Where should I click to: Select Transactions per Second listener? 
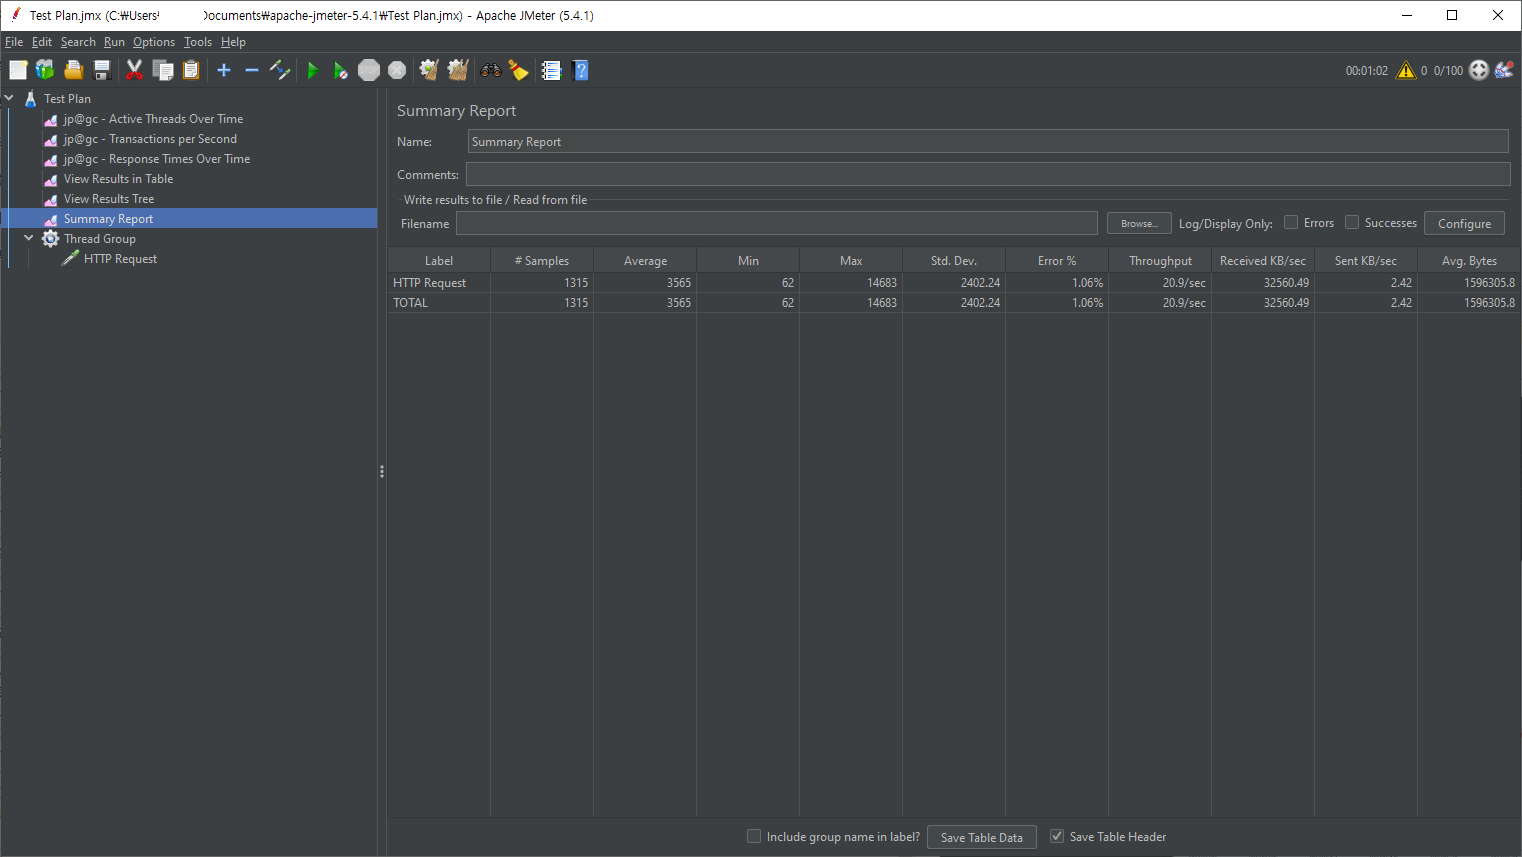(150, 139)
